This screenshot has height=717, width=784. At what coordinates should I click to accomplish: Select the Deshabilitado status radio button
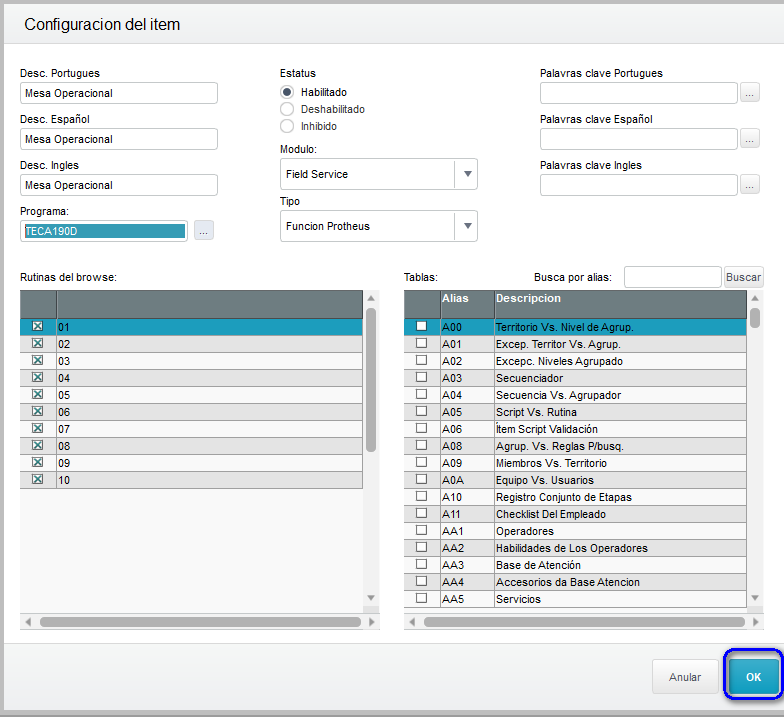[x=287, y=109]
